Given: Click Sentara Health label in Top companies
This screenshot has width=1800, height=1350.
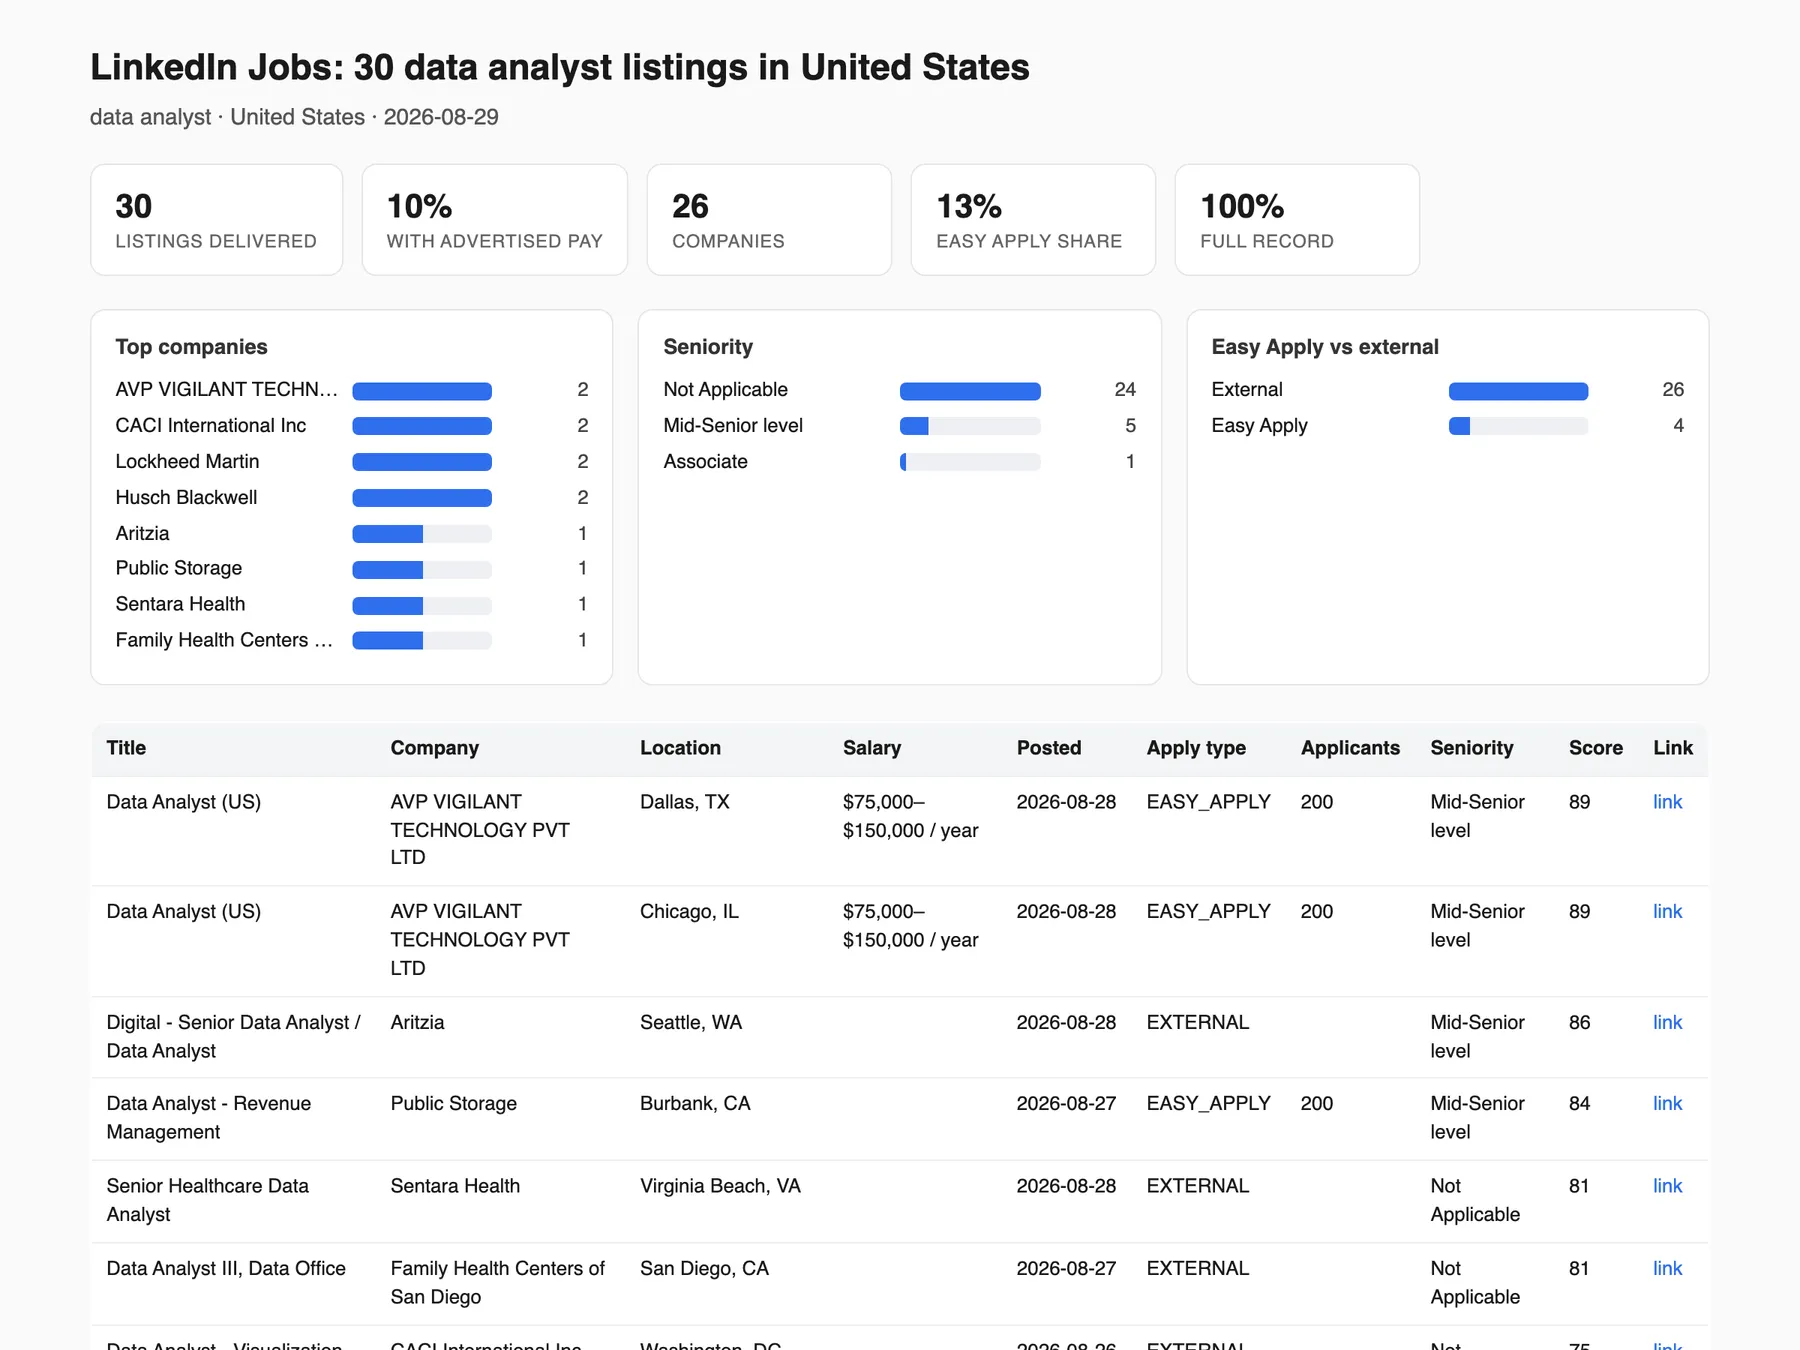Looking at the screenshot, I should tap(180, 604).
